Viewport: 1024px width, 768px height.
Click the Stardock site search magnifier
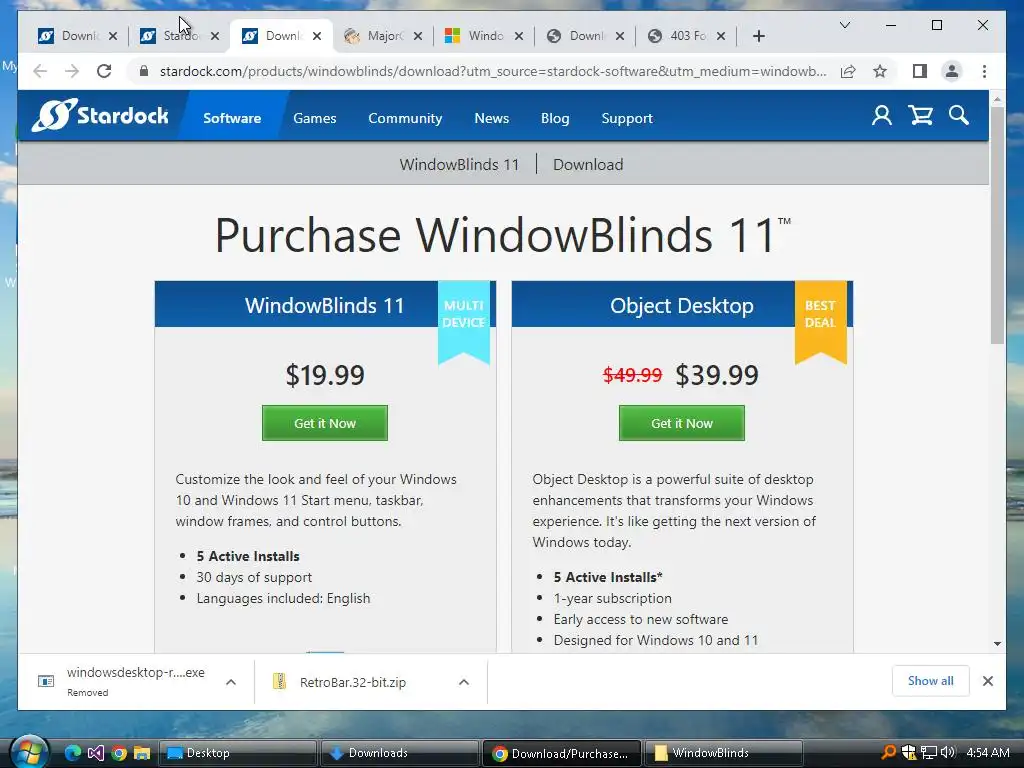(x=959, y=116)
